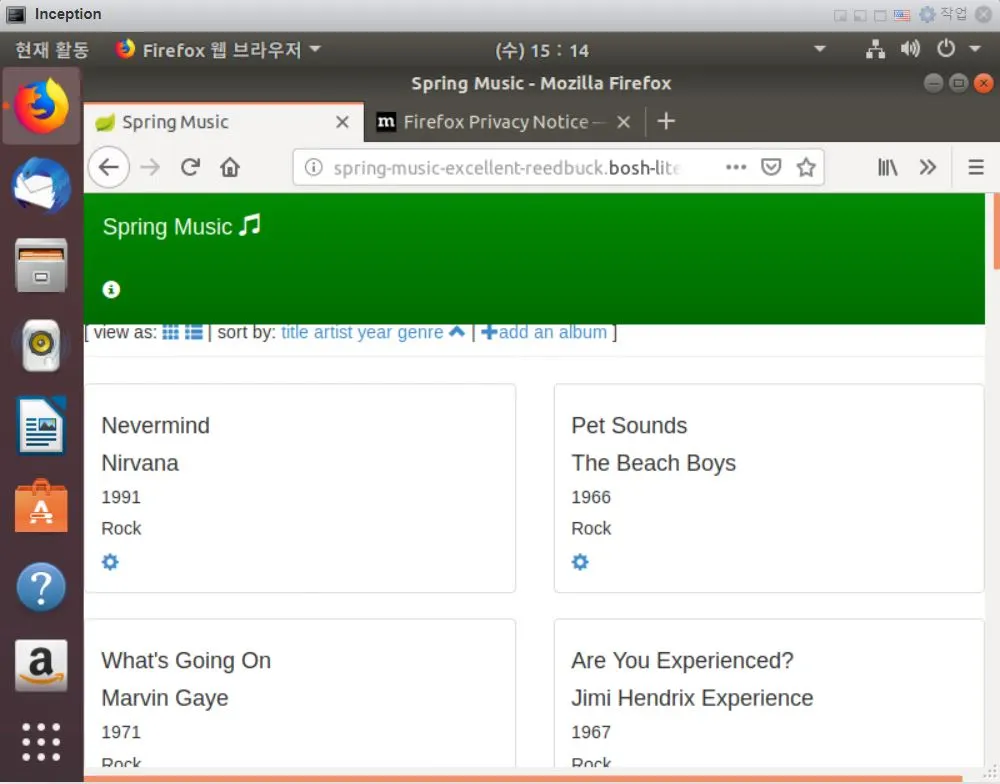Go back to previous page
This screenshot has width=1000, height=784.
pos(109,167)
